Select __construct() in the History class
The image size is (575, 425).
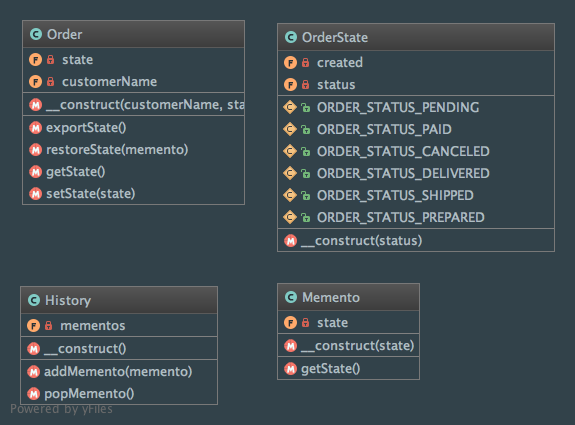[85, 349]
